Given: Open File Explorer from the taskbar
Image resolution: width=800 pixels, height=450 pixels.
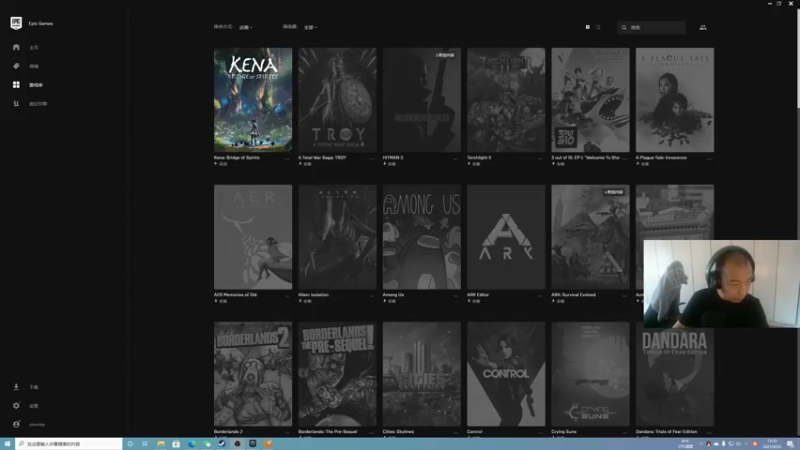Looking at the screenshot, I should (161, 444).
